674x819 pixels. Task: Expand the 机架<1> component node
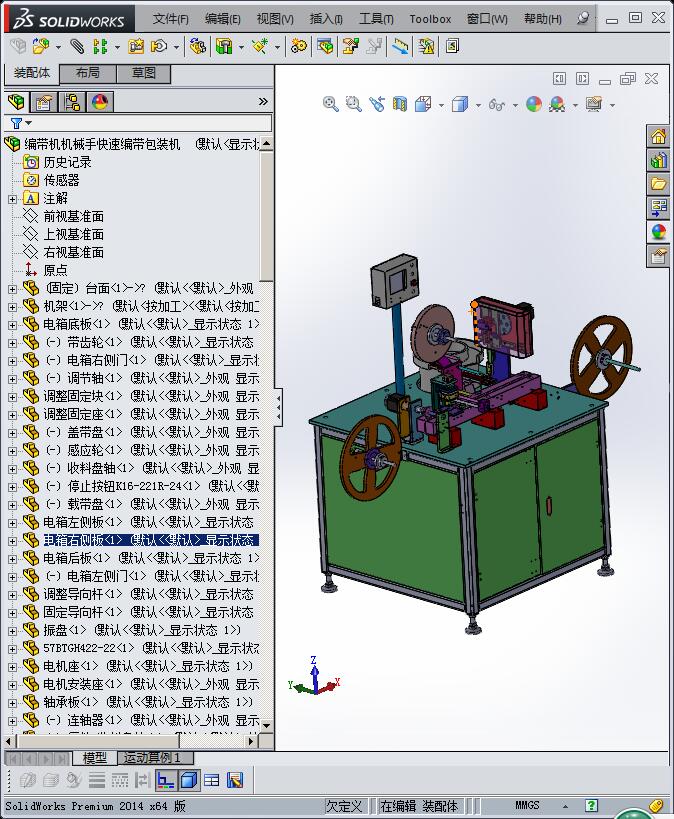[x=12, y=307]
